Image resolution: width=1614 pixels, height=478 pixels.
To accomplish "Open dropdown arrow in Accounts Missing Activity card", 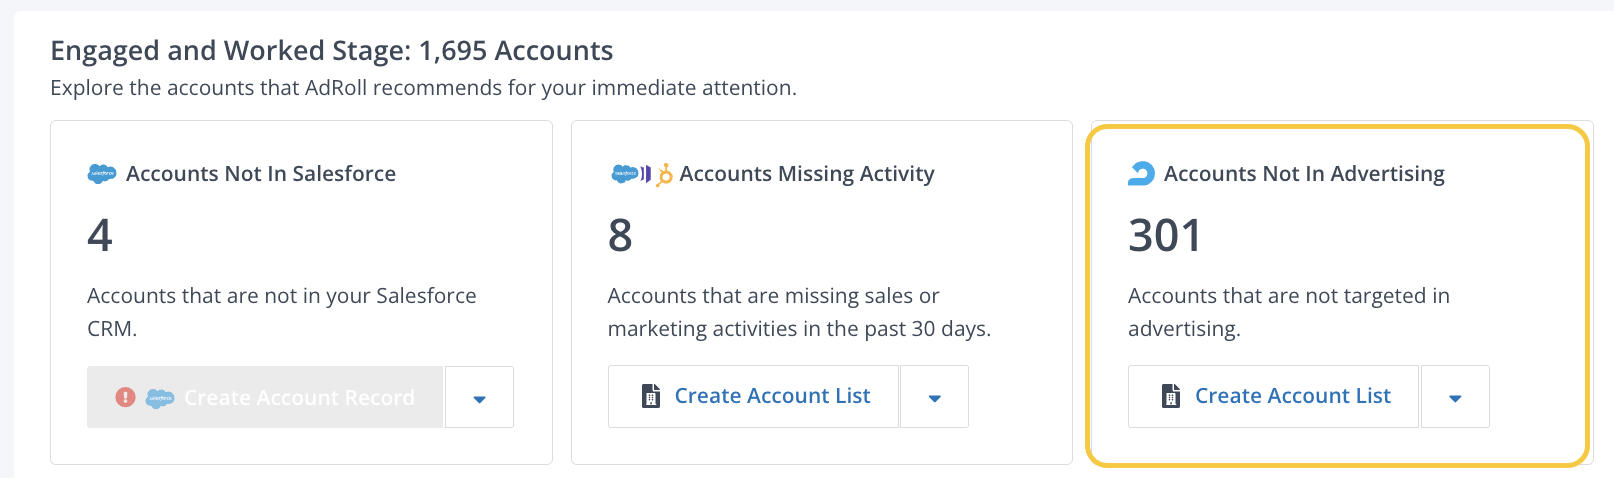I will click(x=934, y=397).
